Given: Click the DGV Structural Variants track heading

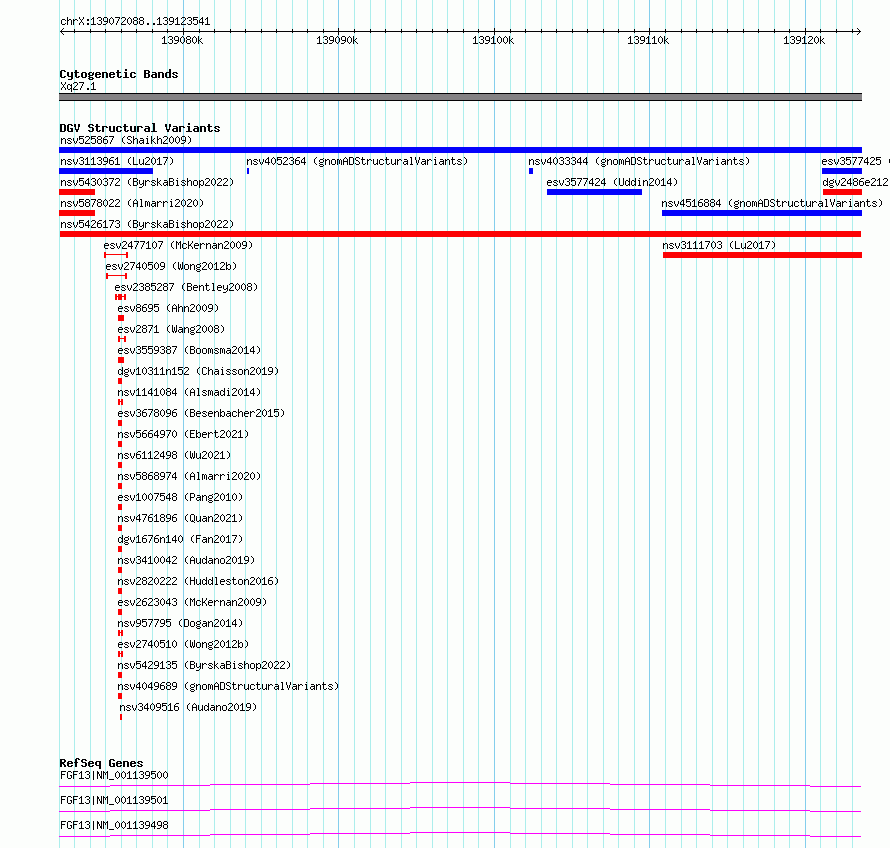Looking at the screenshot, I should click(140, 128).
